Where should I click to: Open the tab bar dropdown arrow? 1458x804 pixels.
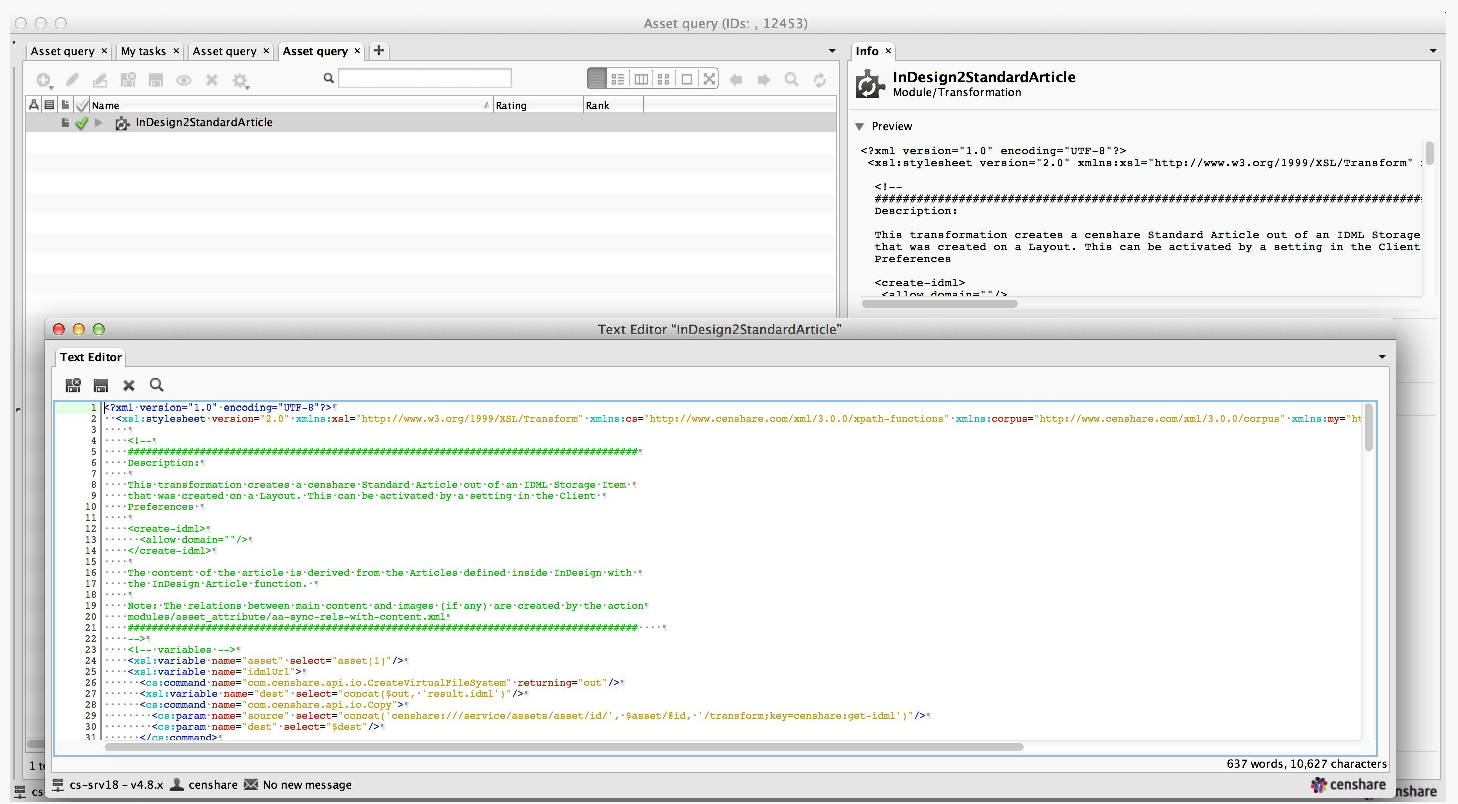coord(831,51)
